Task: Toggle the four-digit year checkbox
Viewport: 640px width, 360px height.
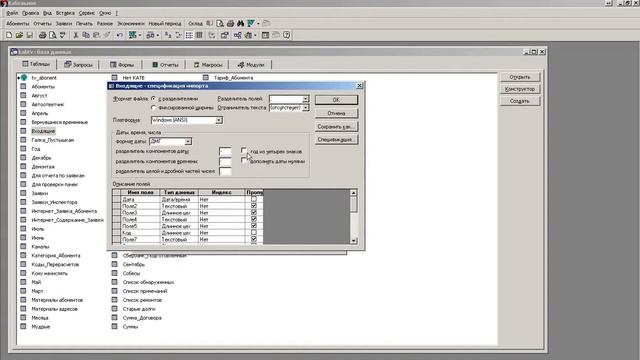Action: click(244, 151)
